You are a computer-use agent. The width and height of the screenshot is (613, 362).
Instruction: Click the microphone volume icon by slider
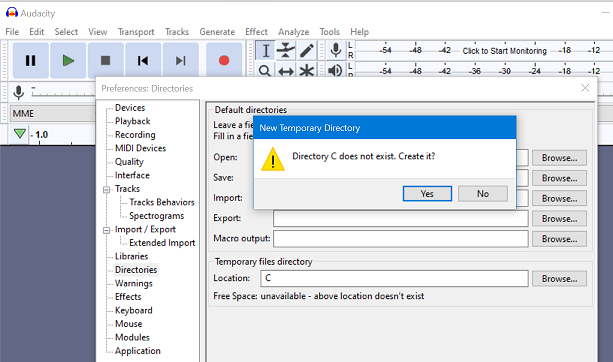(x=18, y=93)
